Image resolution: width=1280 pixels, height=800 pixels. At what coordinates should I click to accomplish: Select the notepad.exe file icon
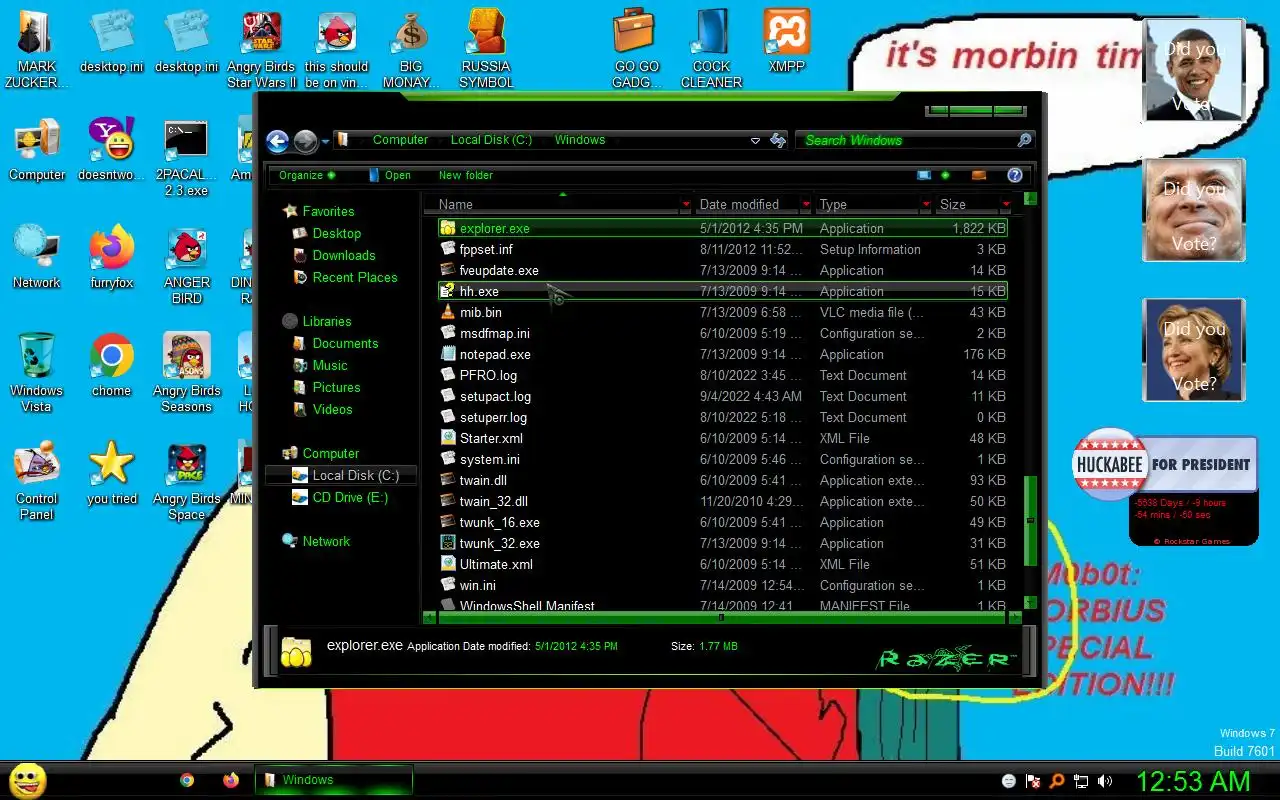448,354
